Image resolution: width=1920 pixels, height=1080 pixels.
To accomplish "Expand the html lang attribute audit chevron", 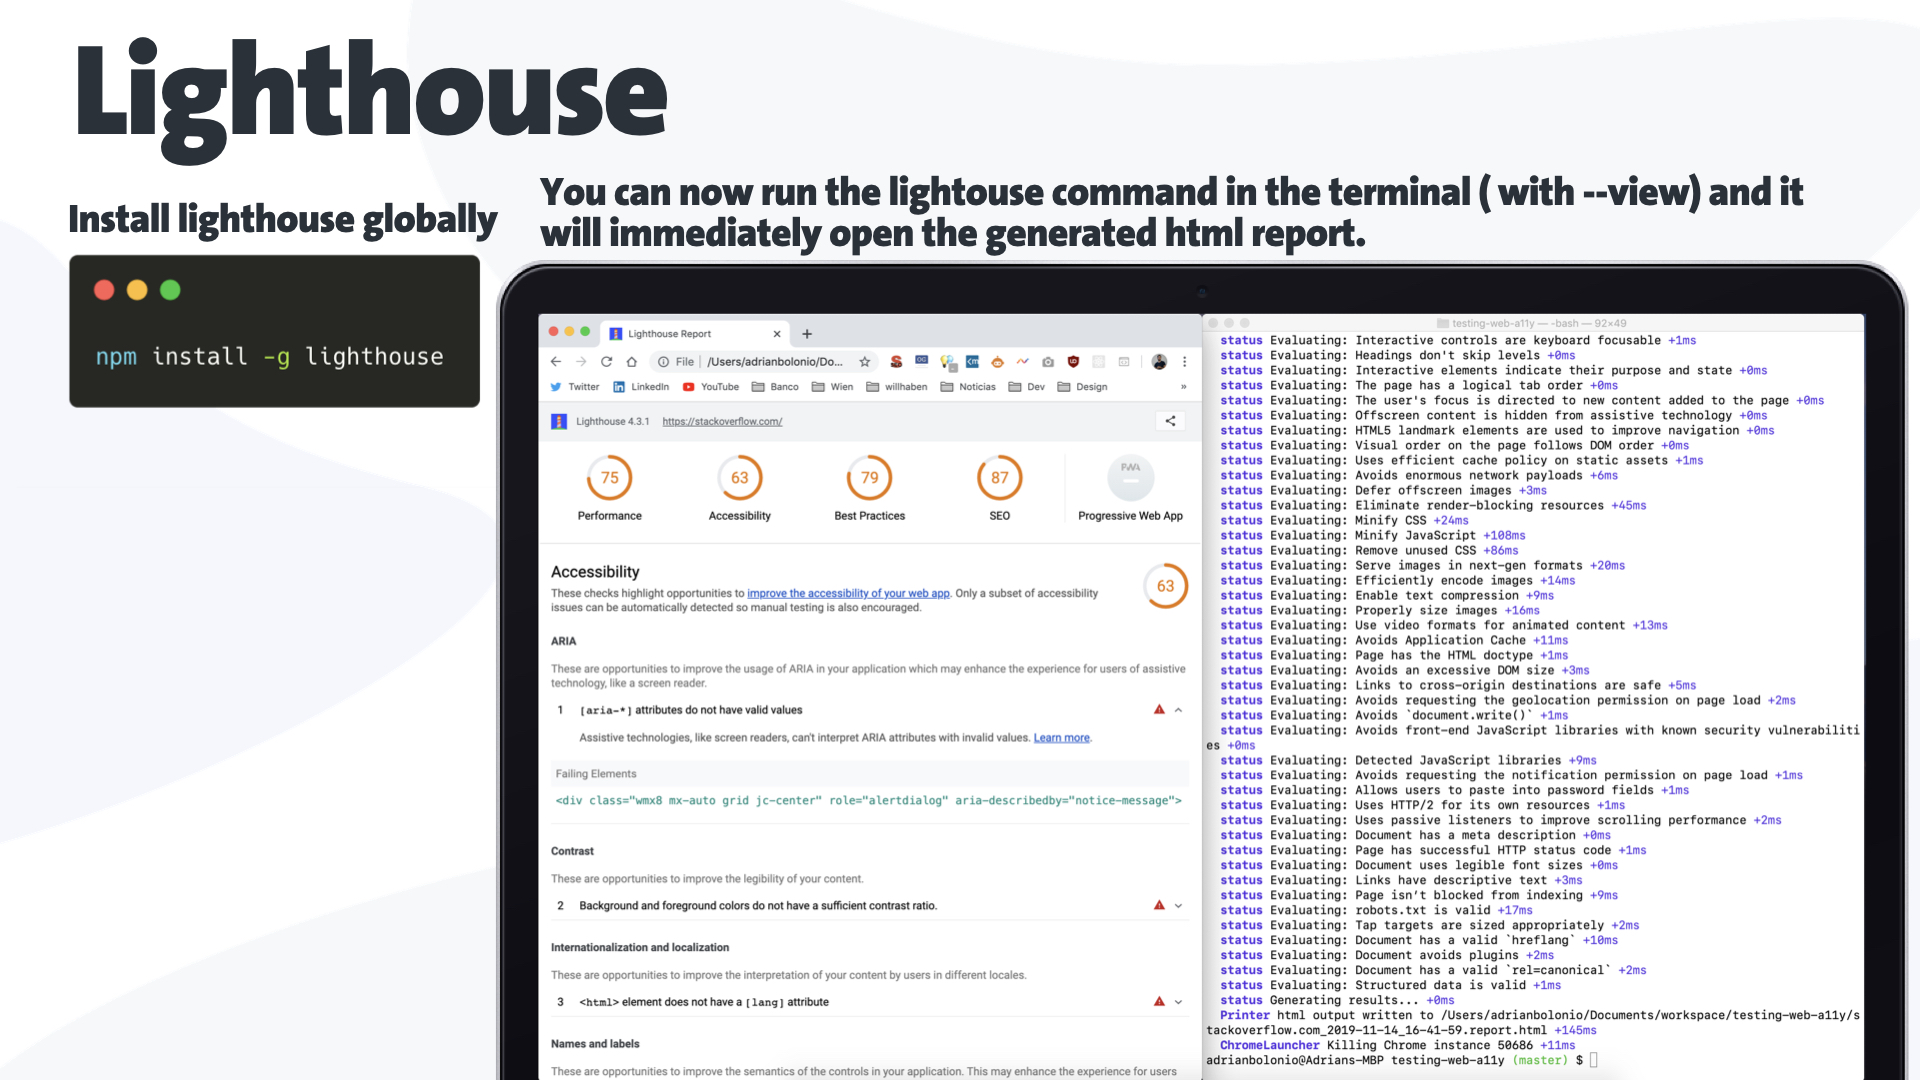I will click(1178, 1002).
